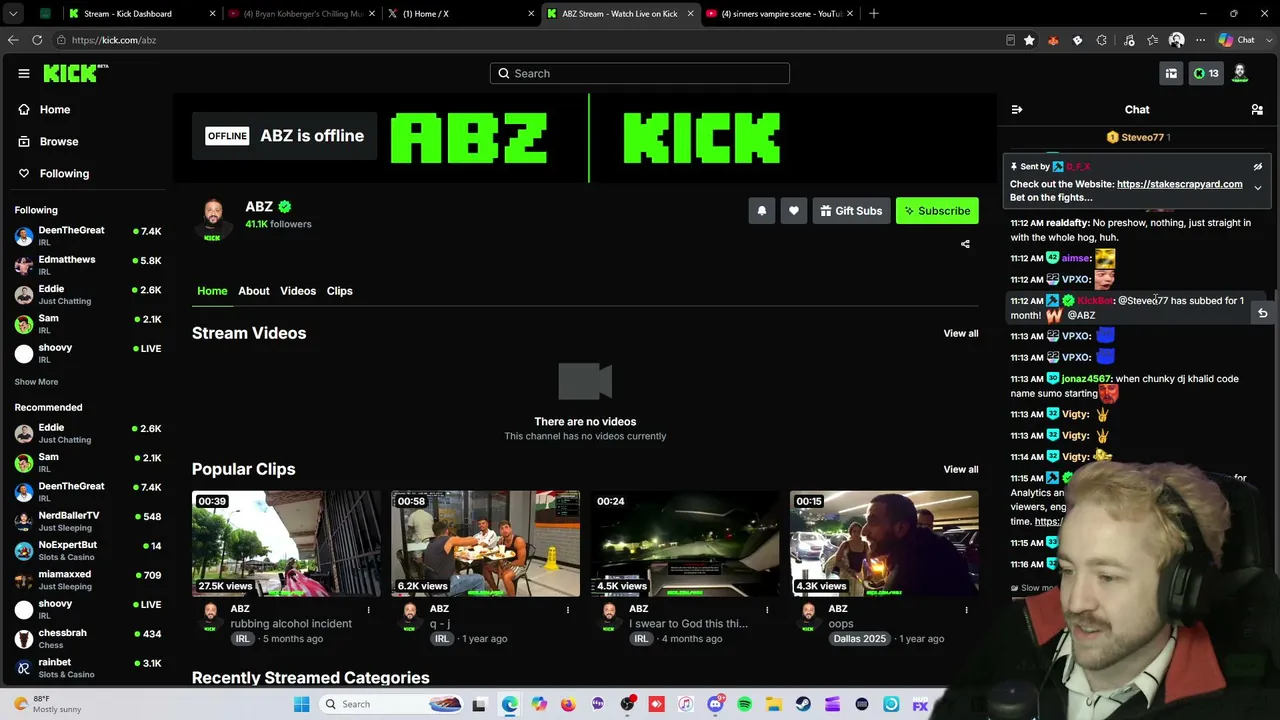Open options for 'rubbing alcohol incident' clip

(x=368, y=609)
